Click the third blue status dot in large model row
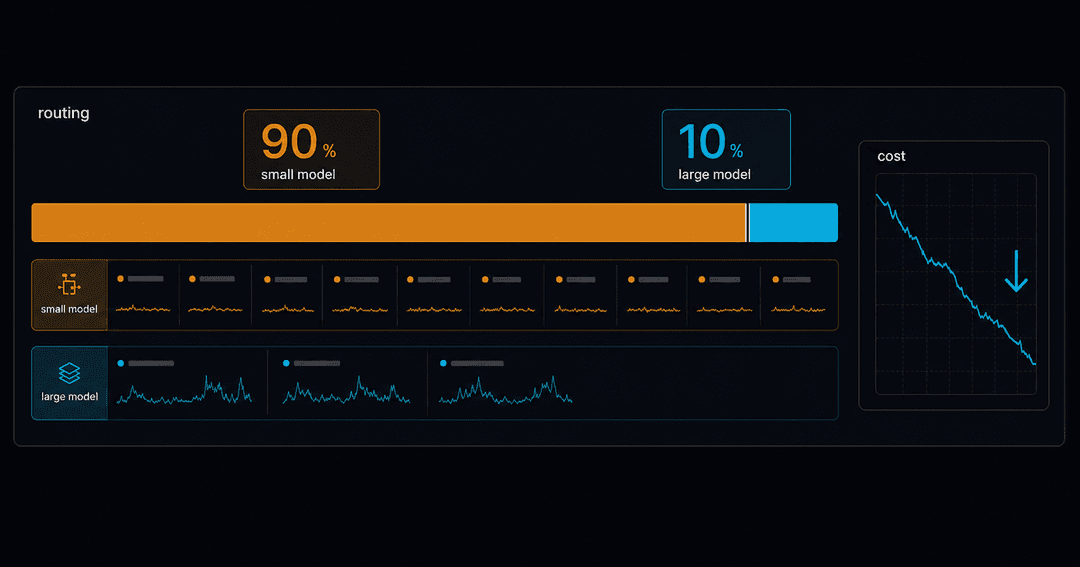Screen dimensions: 1080x567 click(443, 363)
